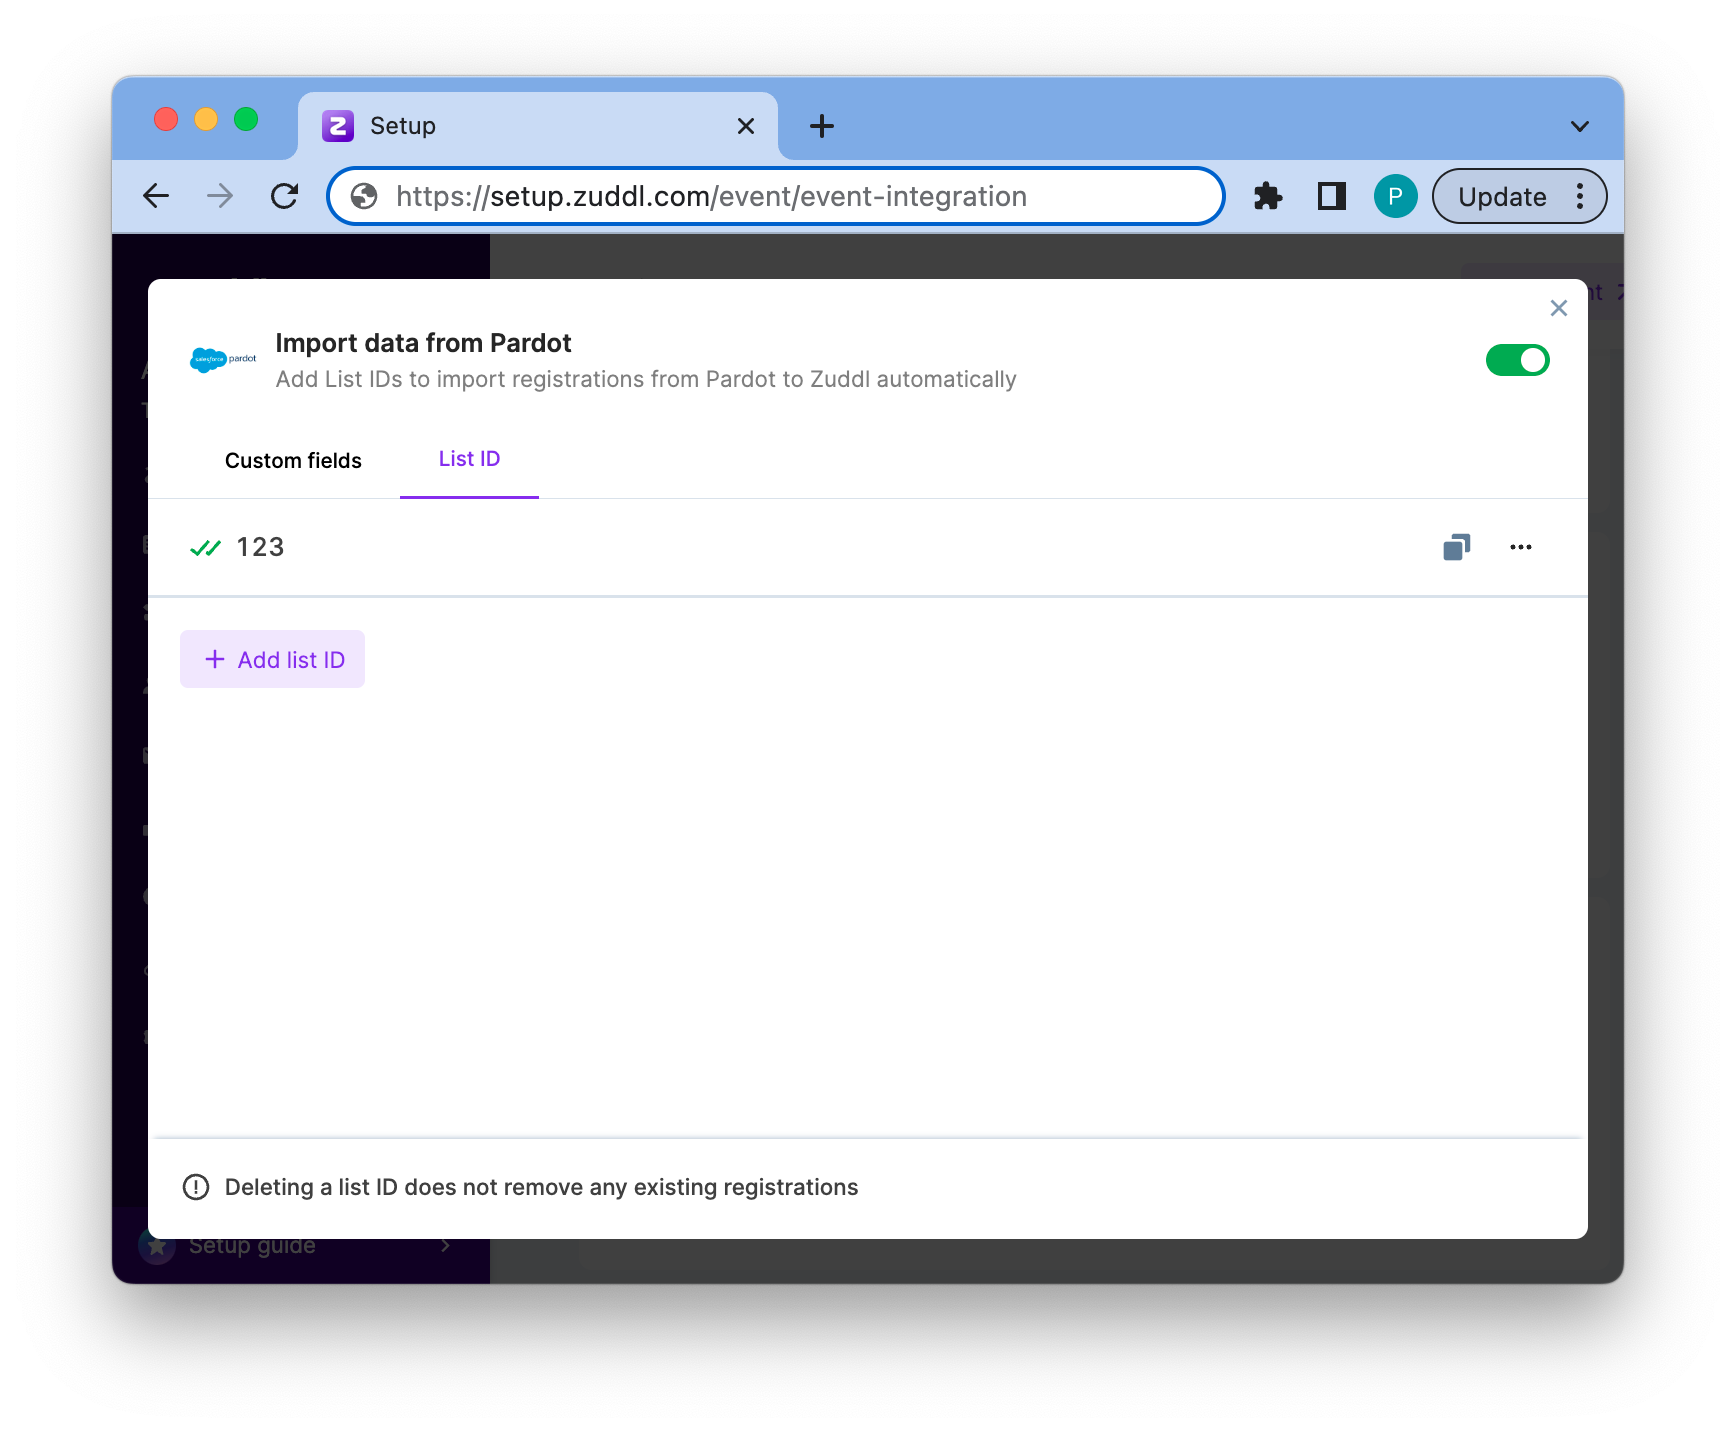Click the Import data from Pardot heading
1736x1432 pixels.
coord(423,343)
